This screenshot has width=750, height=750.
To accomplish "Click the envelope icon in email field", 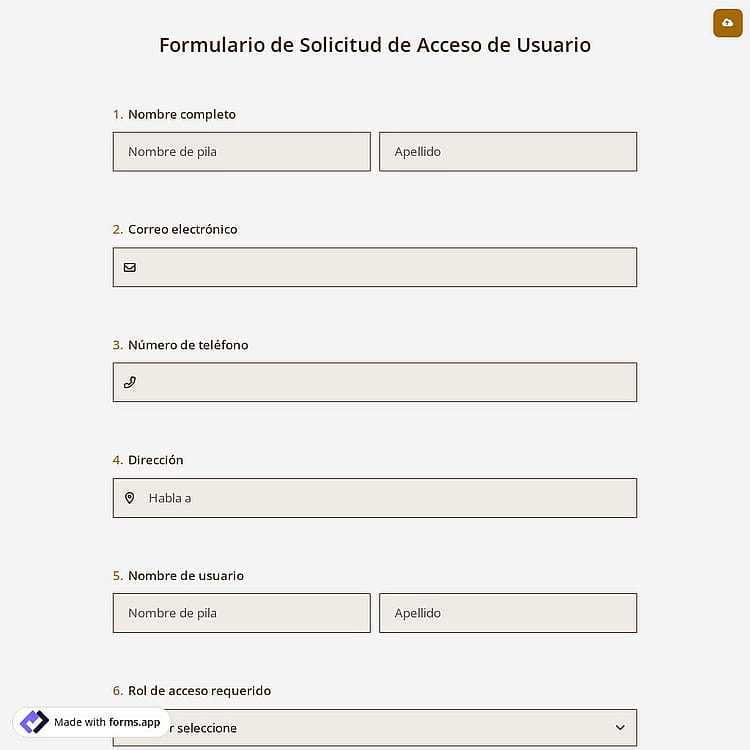I will pos(130,267).
